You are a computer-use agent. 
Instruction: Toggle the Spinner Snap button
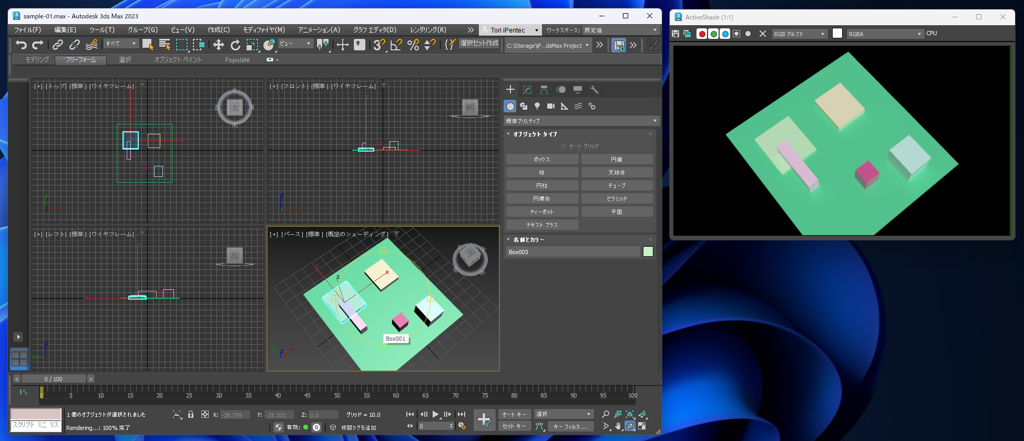430,44
